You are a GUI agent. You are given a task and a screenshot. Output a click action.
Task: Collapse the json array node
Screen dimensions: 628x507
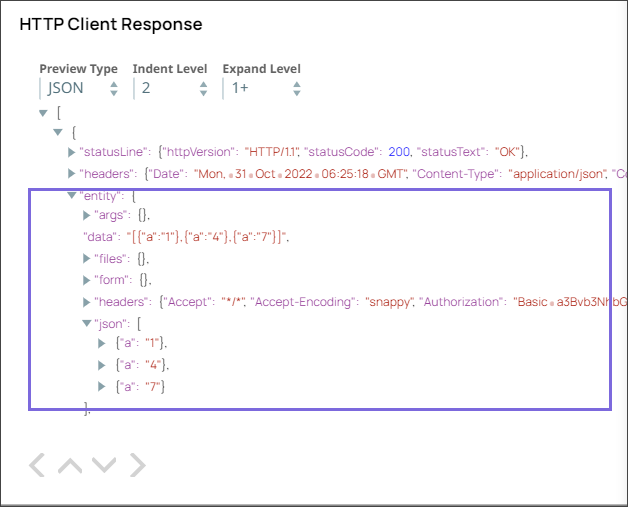point(86,323)
